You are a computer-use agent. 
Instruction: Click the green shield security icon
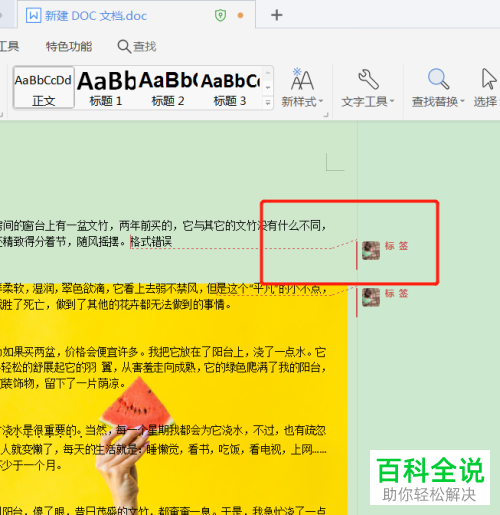(220, 15)
